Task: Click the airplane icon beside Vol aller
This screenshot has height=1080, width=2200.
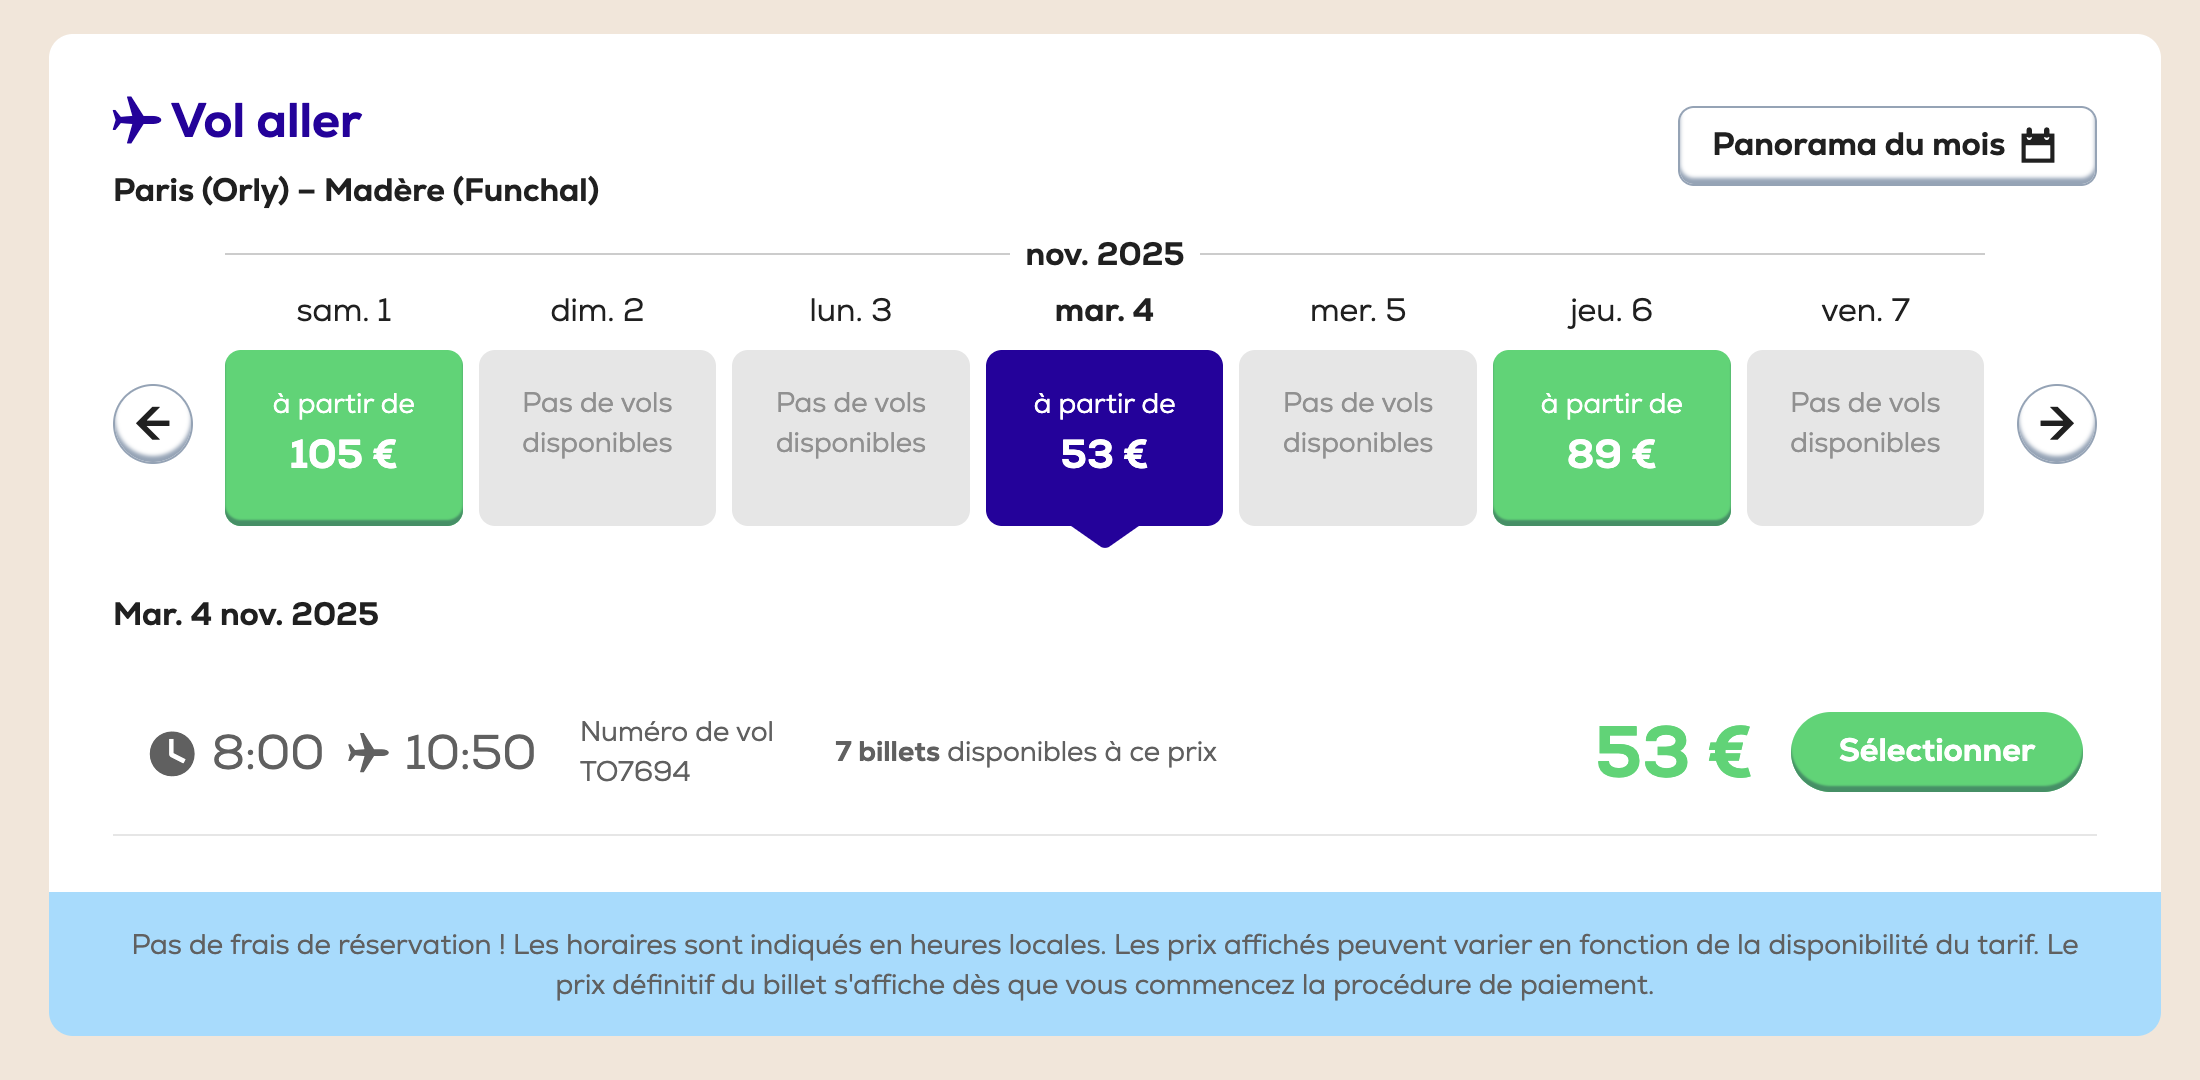Action: click(x=136, y=120)
